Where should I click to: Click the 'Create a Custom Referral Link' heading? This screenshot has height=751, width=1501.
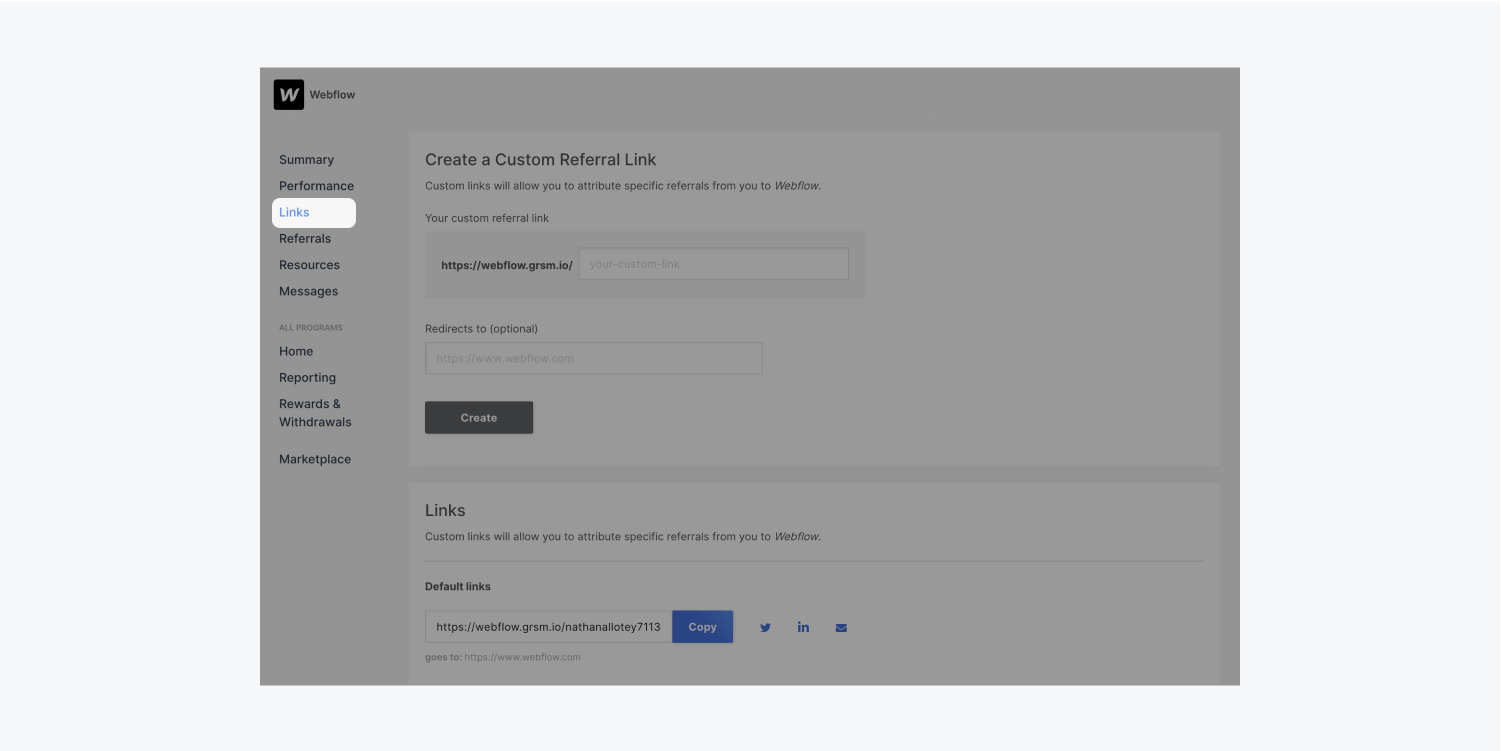(541, 159)
